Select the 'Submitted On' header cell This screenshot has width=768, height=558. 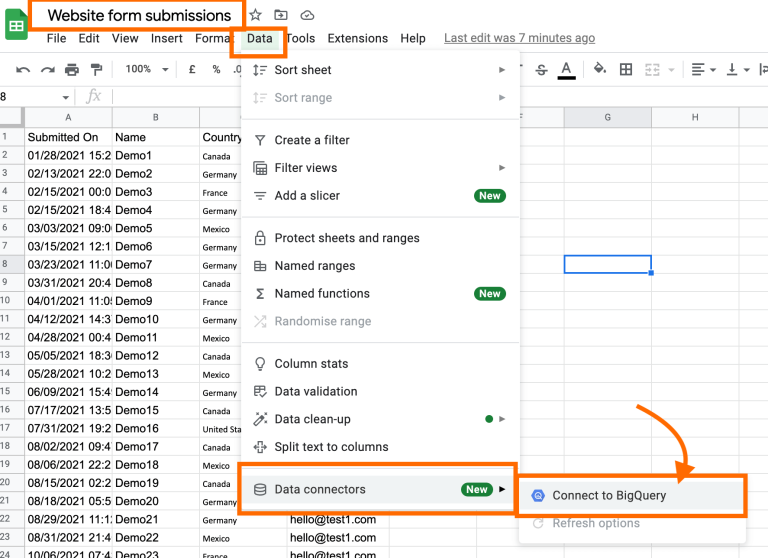tap(68, 137)
